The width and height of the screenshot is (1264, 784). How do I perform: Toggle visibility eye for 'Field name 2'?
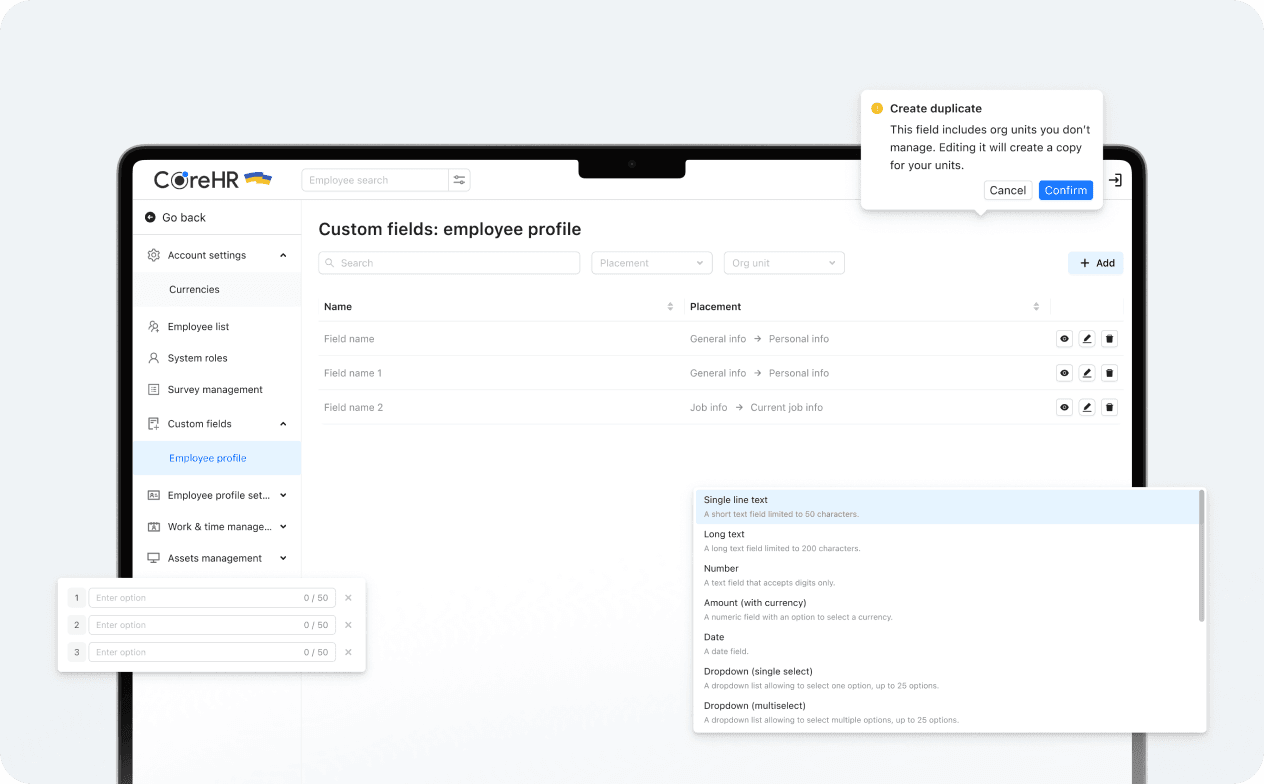coord(1064,407)
